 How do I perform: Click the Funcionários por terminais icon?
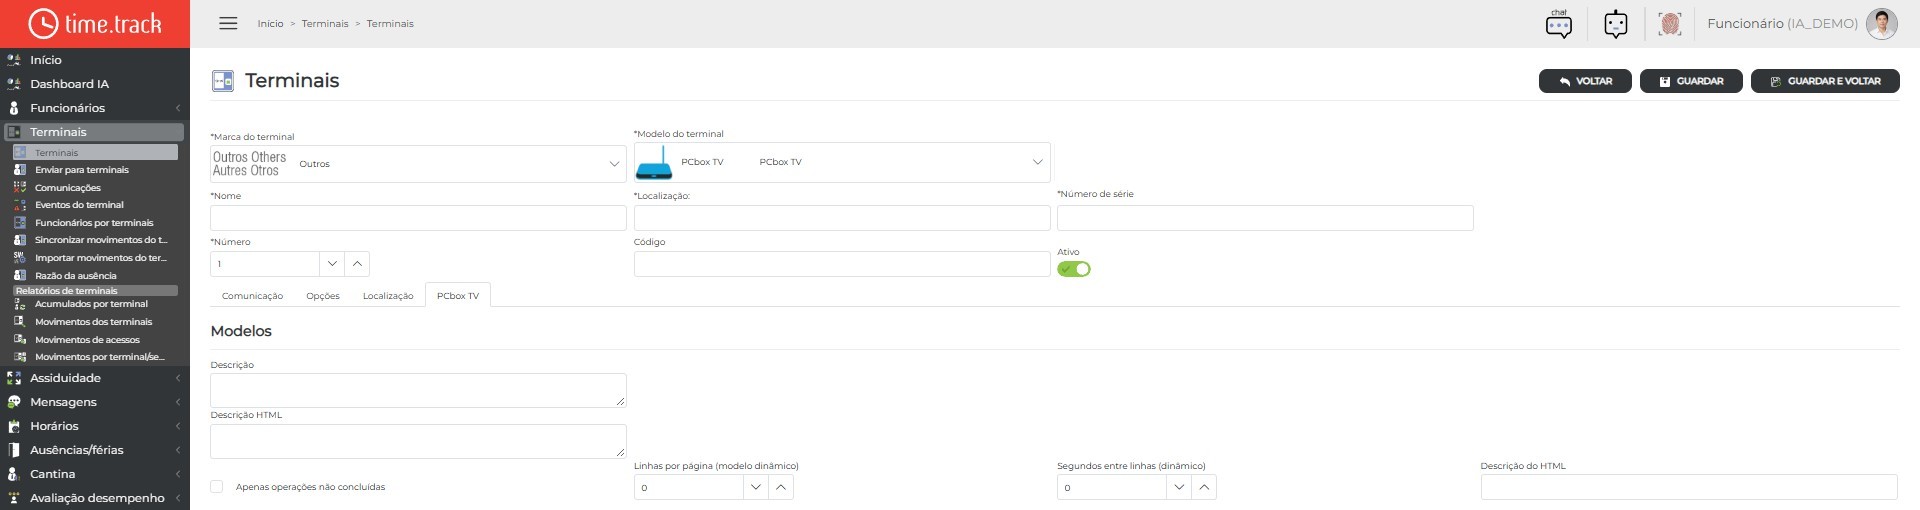tap(20, 223)
